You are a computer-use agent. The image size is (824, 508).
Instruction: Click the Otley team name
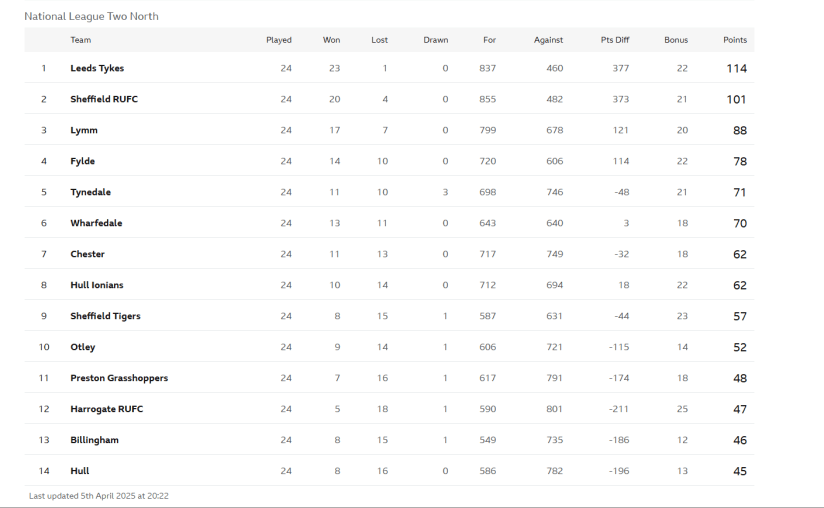pyautogui.click(x=83, y=347)
